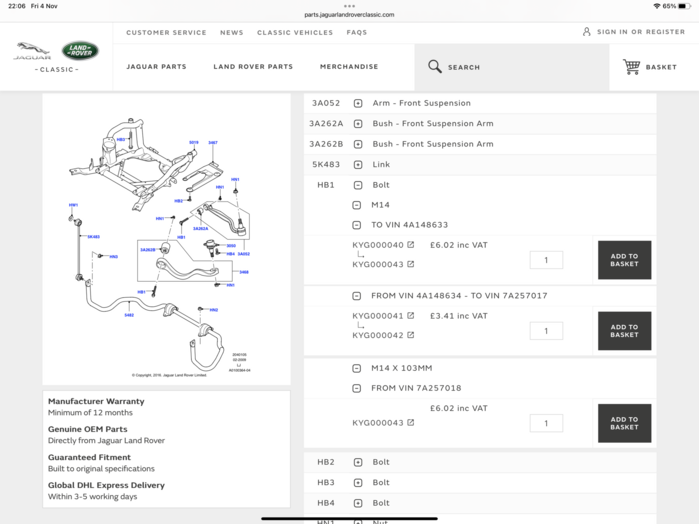Screen dimensions: 699x524
Task: Collapse the M14 section
Action: 357,205
